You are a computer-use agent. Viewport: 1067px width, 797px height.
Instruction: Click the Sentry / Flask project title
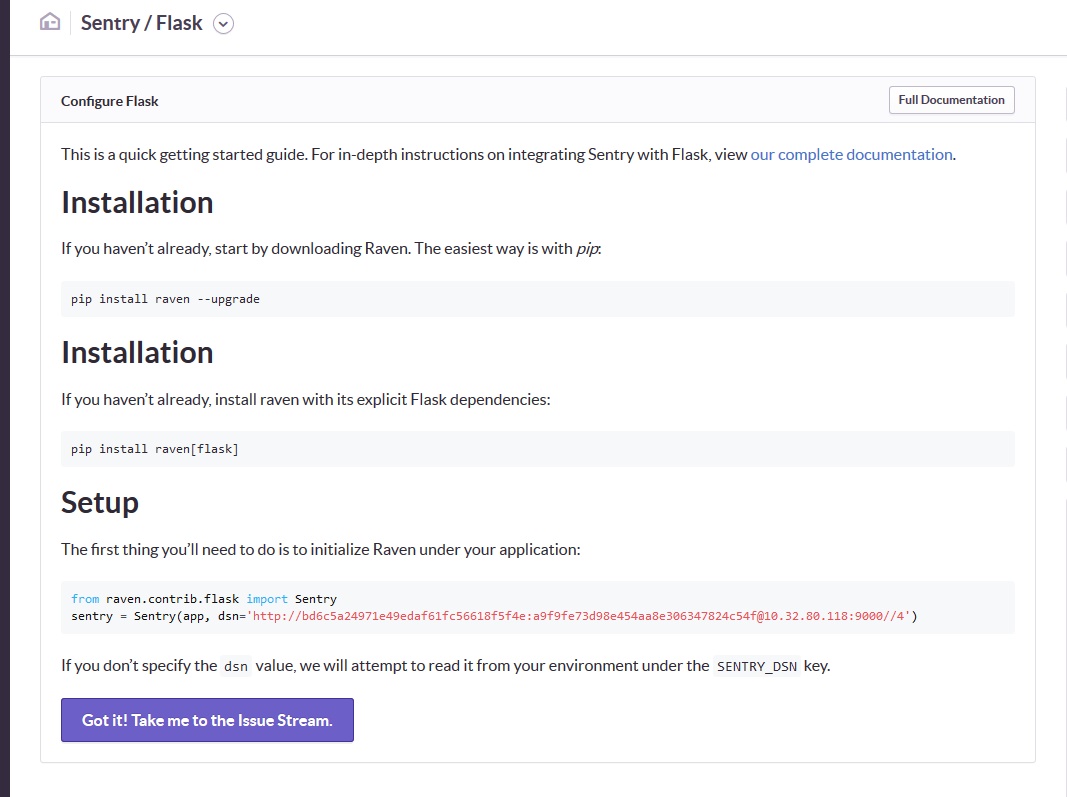click(141, 23)
